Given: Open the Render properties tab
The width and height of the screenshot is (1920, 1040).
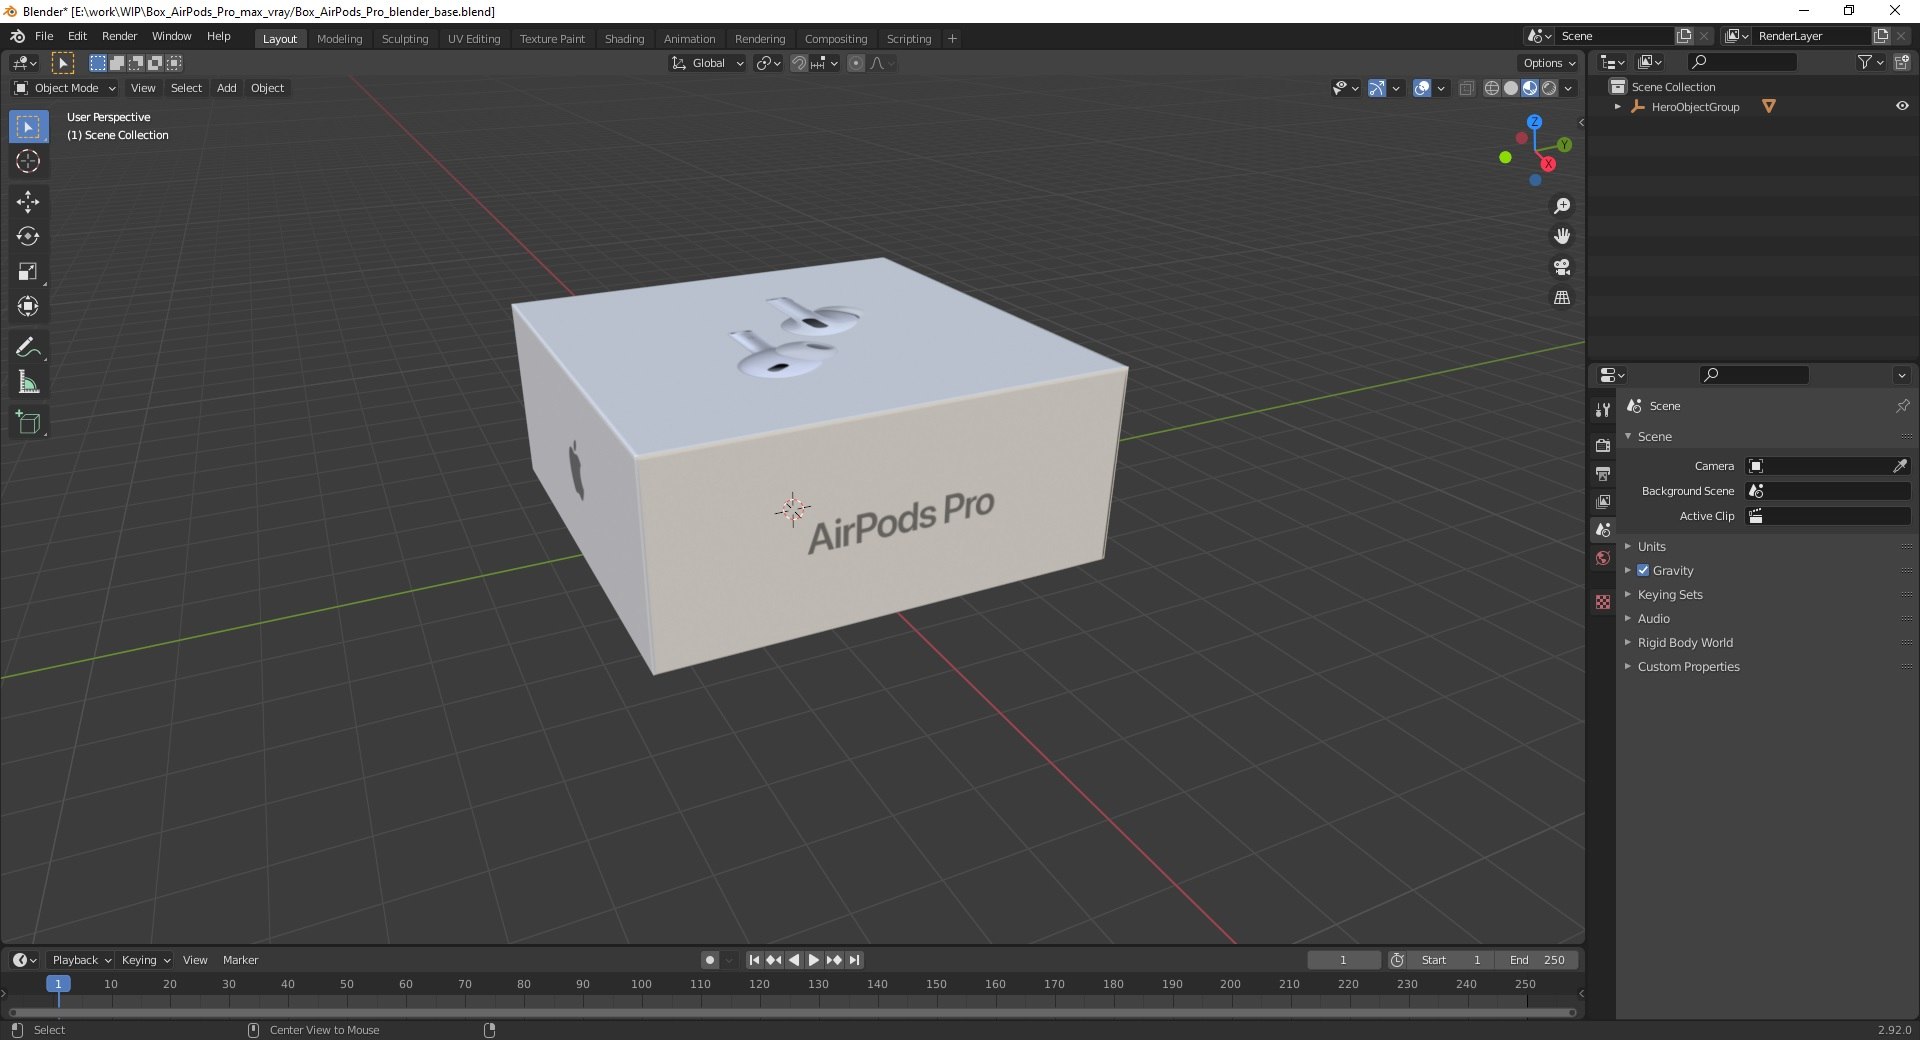Looking at the screenshot, I should tap(1603, 445).
